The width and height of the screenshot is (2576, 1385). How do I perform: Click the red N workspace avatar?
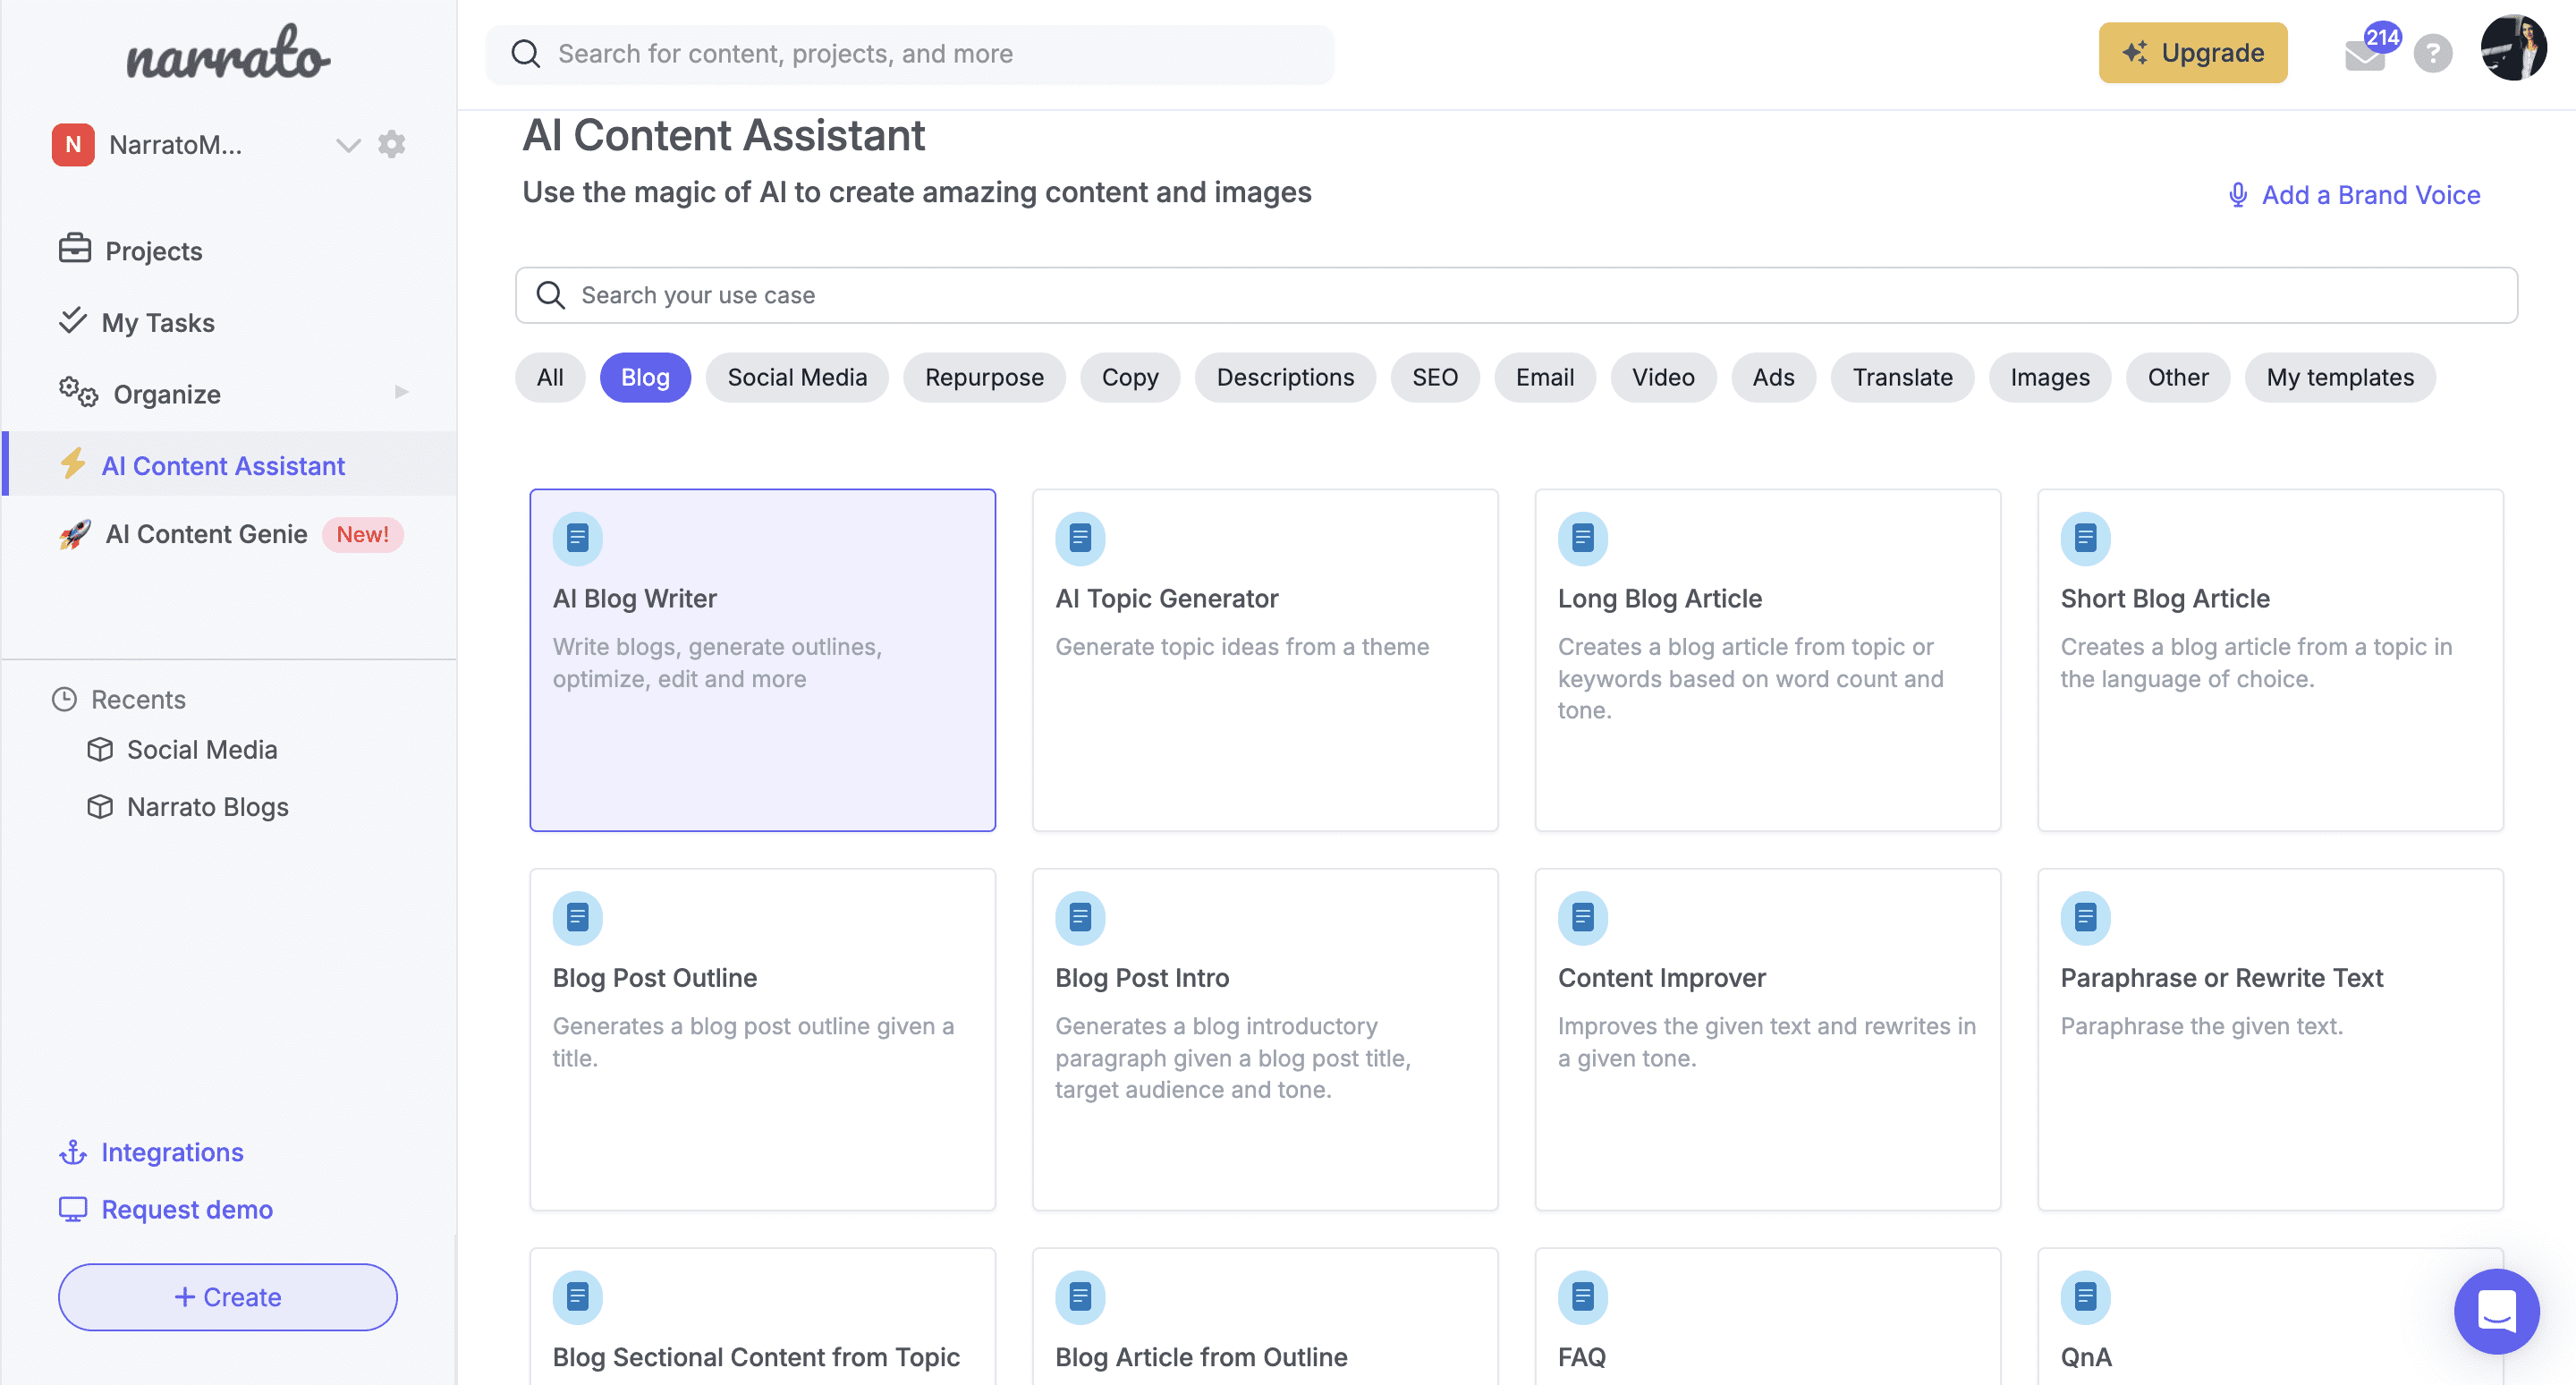[73, 145]
